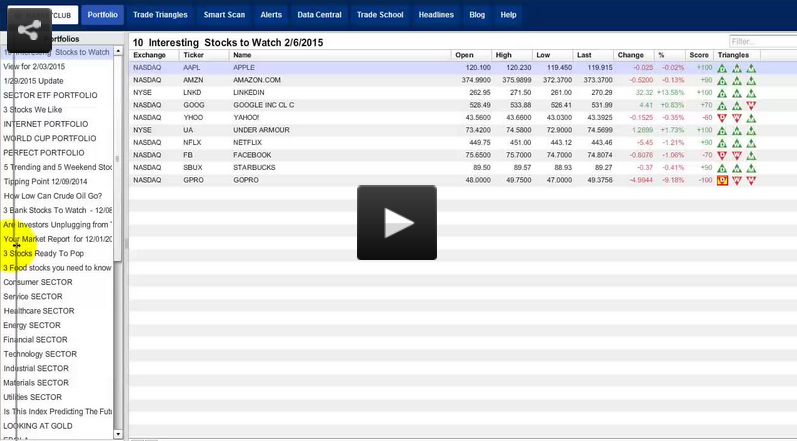Click AAPL daily trade triangle

pyautogui.click(x=751, y=68)
